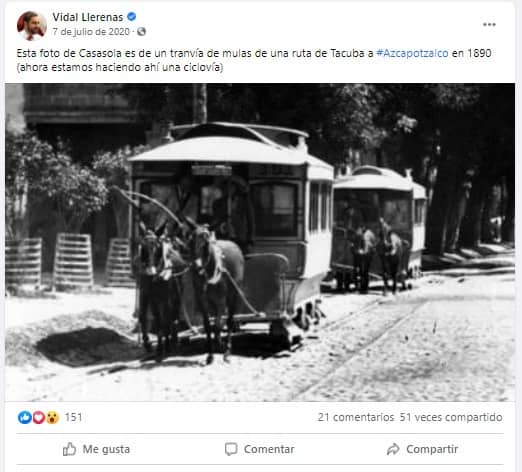Image resolution: width=522 pixels, height=472 pixels.
Task: Click the thumbs-up icon beside Me gusta
Action: tap(69, 449)
